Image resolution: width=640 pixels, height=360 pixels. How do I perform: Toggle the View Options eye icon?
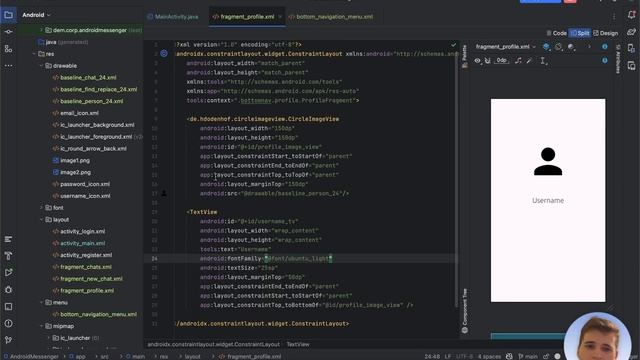[477, 61]
